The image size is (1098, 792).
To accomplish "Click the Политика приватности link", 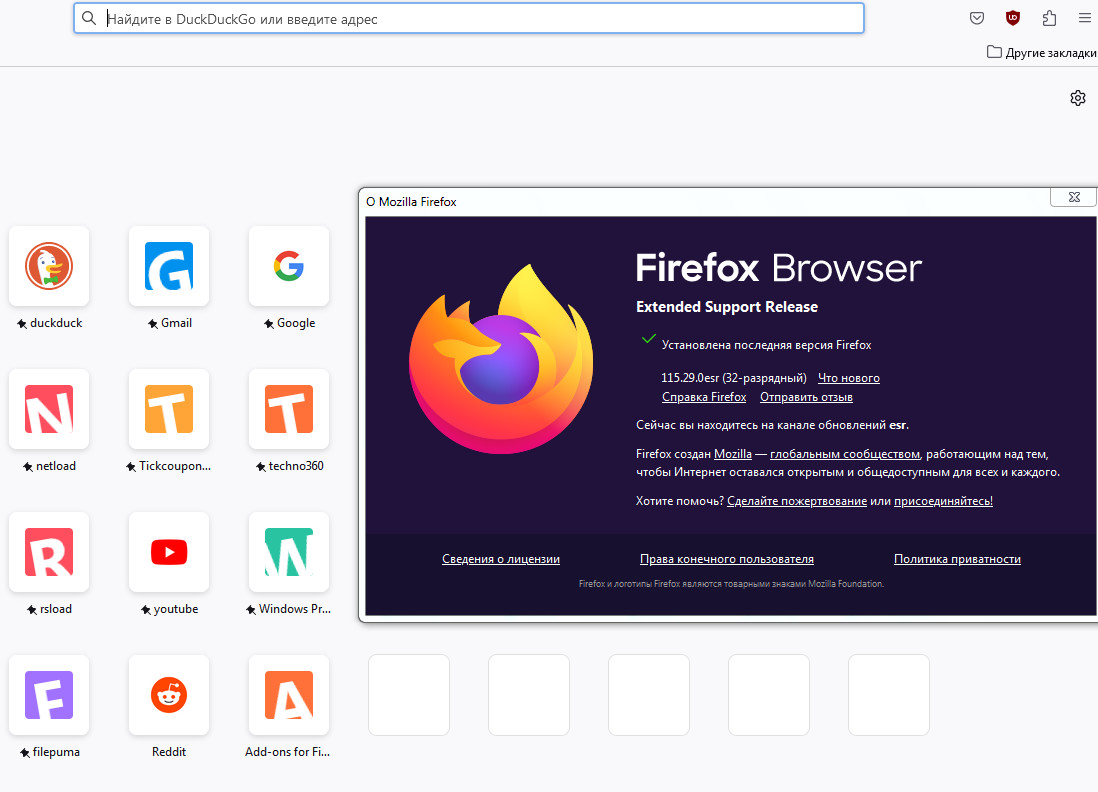I will tap(957, 559).
